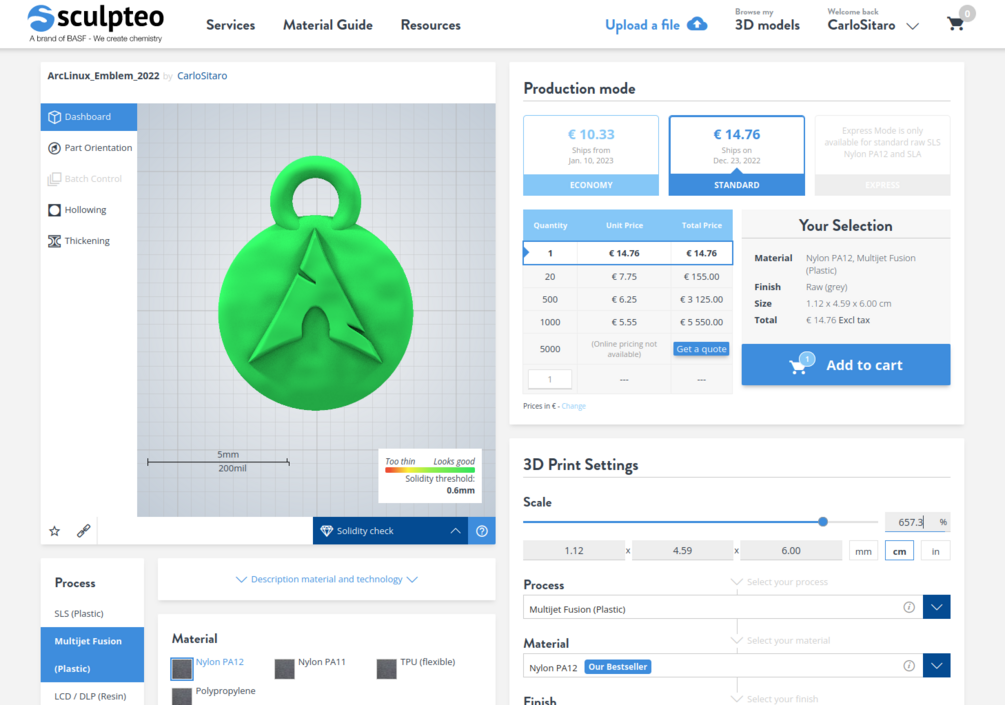Screen dimensions: 1005x705
Task: Click the Batch Control icon
Action: (x=54, y=179)
